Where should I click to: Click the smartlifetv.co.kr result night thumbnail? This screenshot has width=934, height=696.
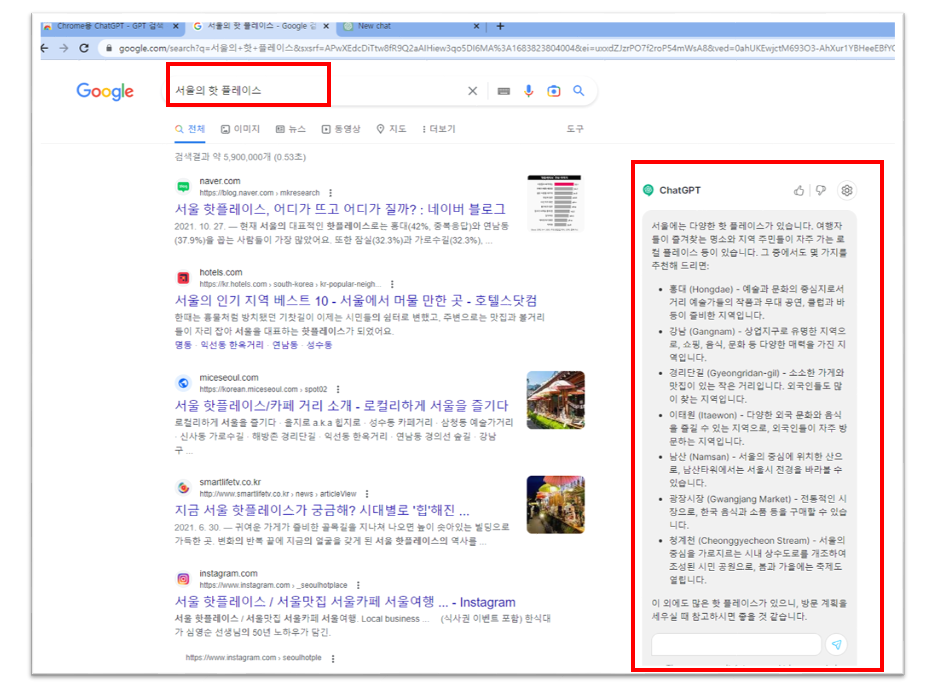coord(556,505)
